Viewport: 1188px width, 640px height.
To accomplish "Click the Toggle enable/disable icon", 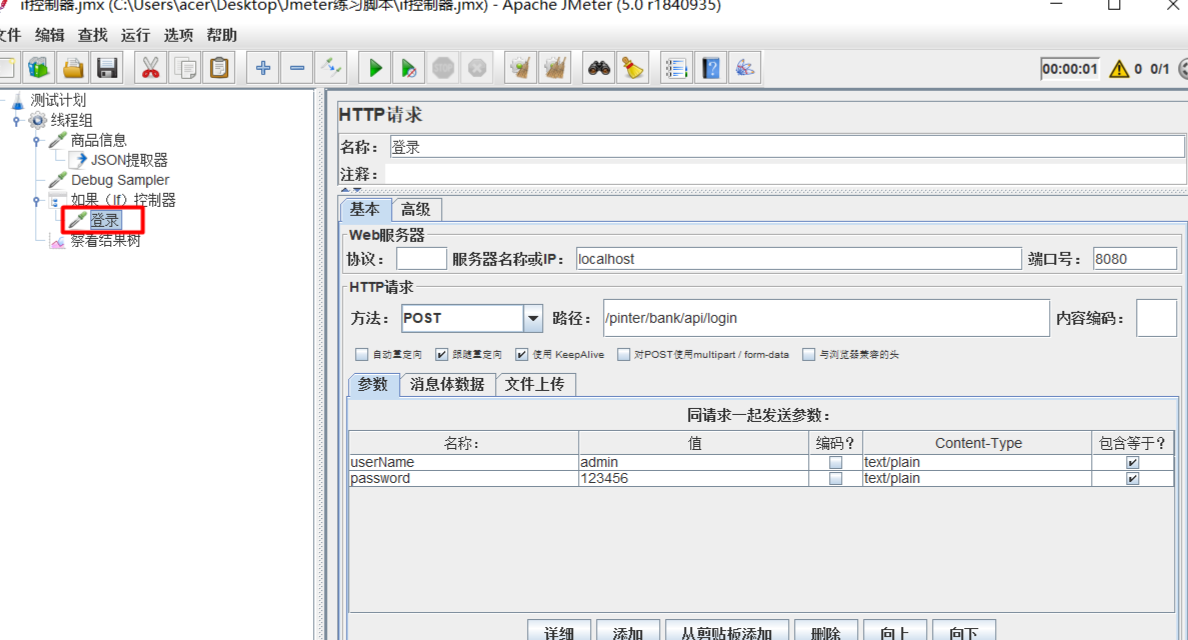I will [331, 68].
